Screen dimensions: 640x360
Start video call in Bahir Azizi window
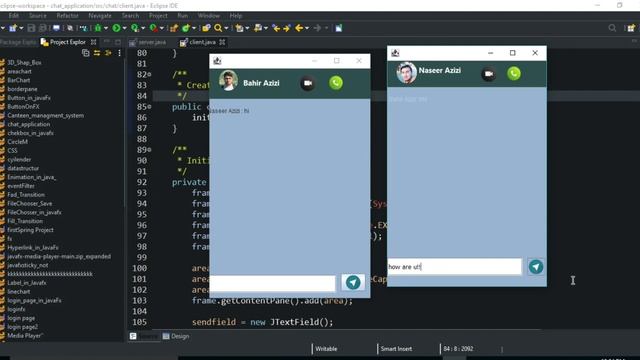click(308, 83)
